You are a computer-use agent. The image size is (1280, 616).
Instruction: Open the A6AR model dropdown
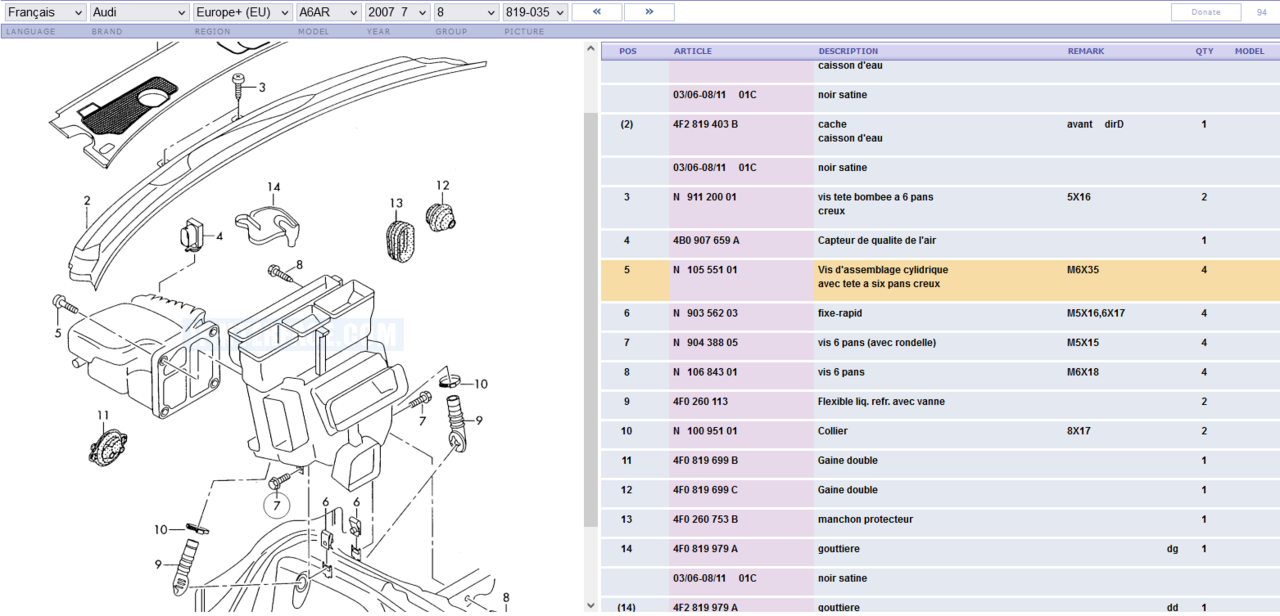point(329,12)
